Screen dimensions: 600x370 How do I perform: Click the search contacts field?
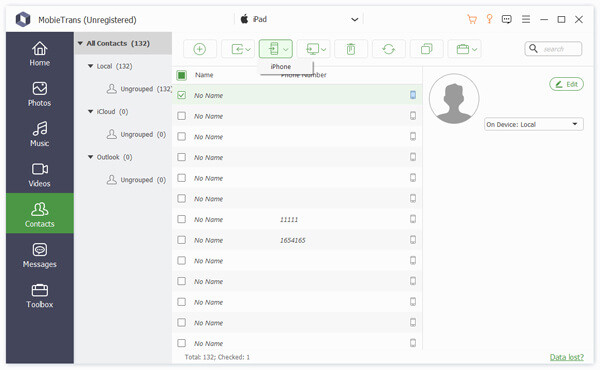pyautogui.click(x=553, y=49)
